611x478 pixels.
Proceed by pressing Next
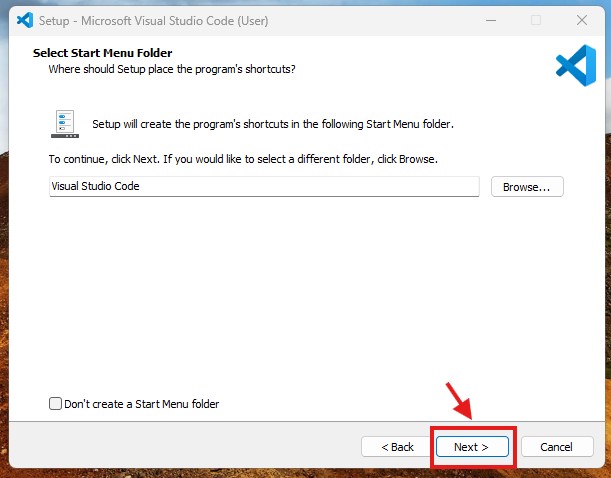[472, 446]
